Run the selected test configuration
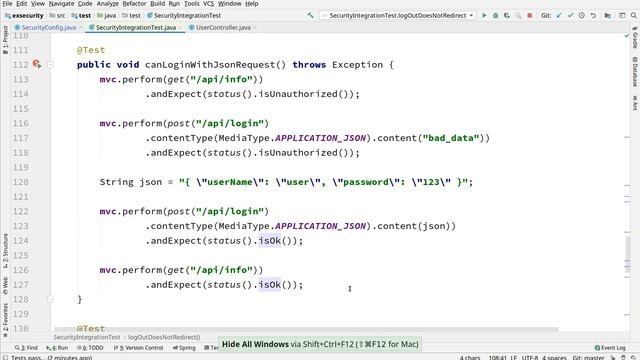The image size is (640, 360). (484, 16)
